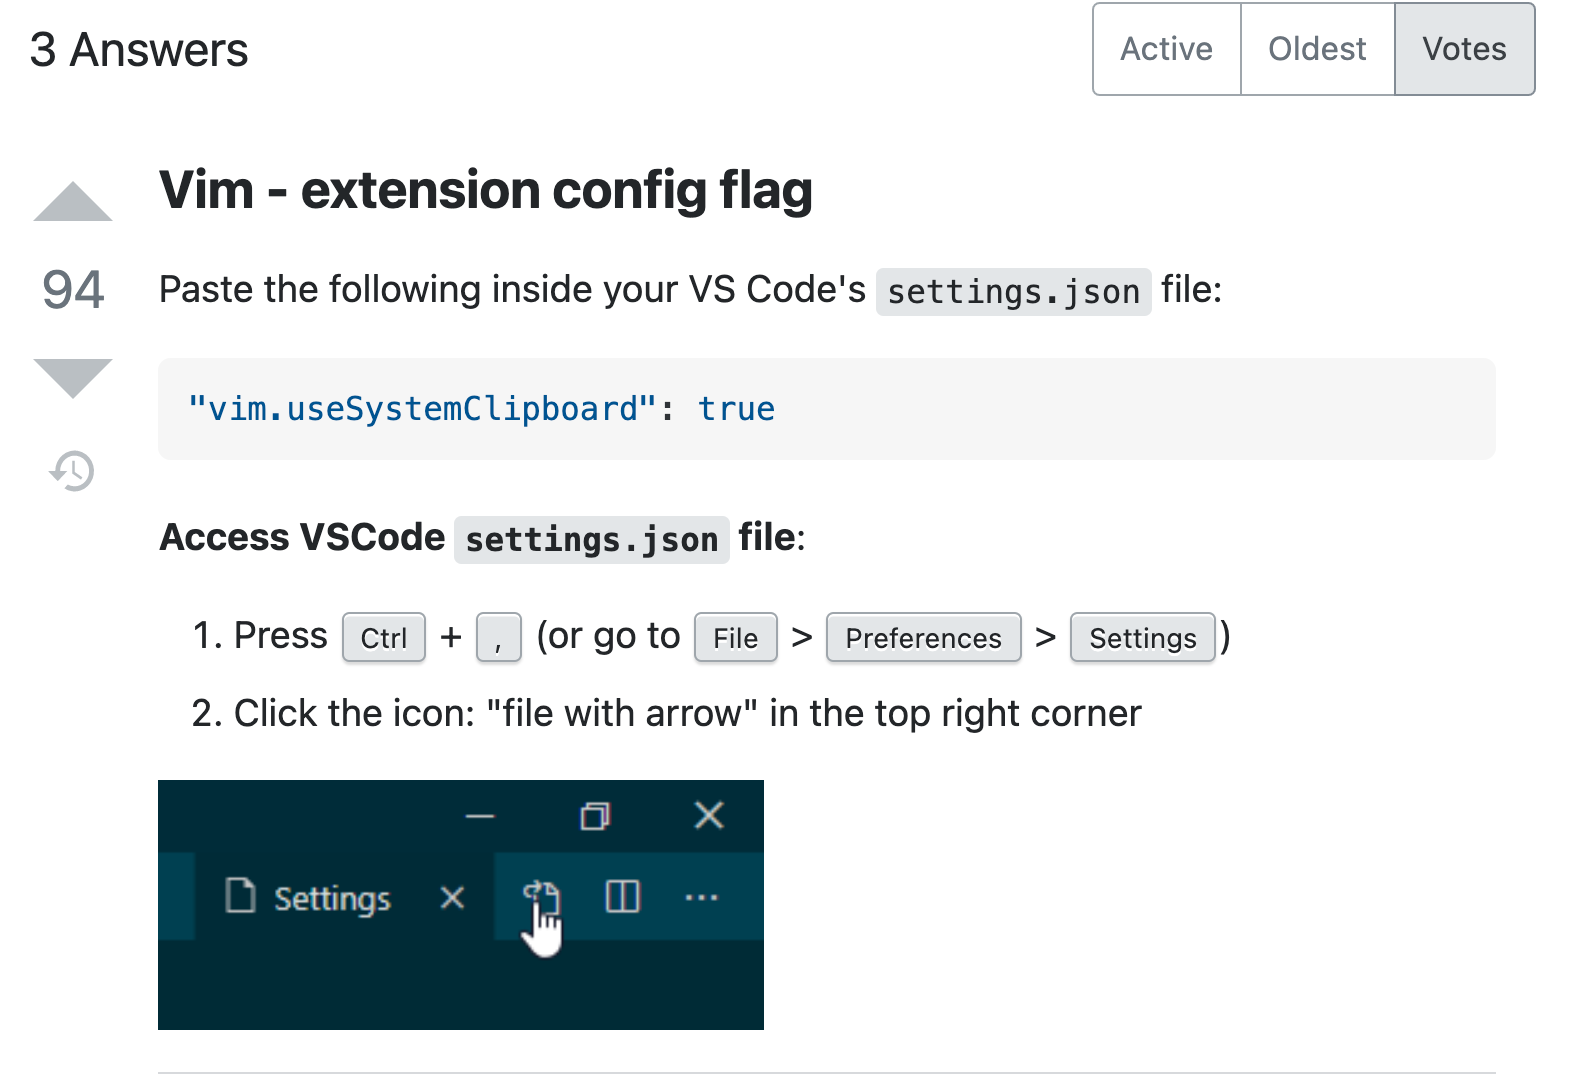Expand the Preferences menu breadcrumb item

pos(922,637)
